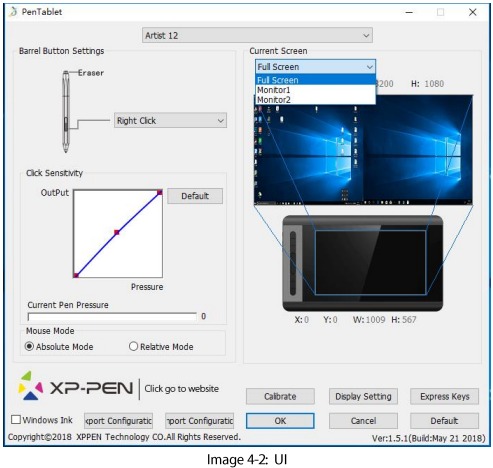Click the tablet active area rectangle
Screen dimensions: 493x468
click(371, 262)
